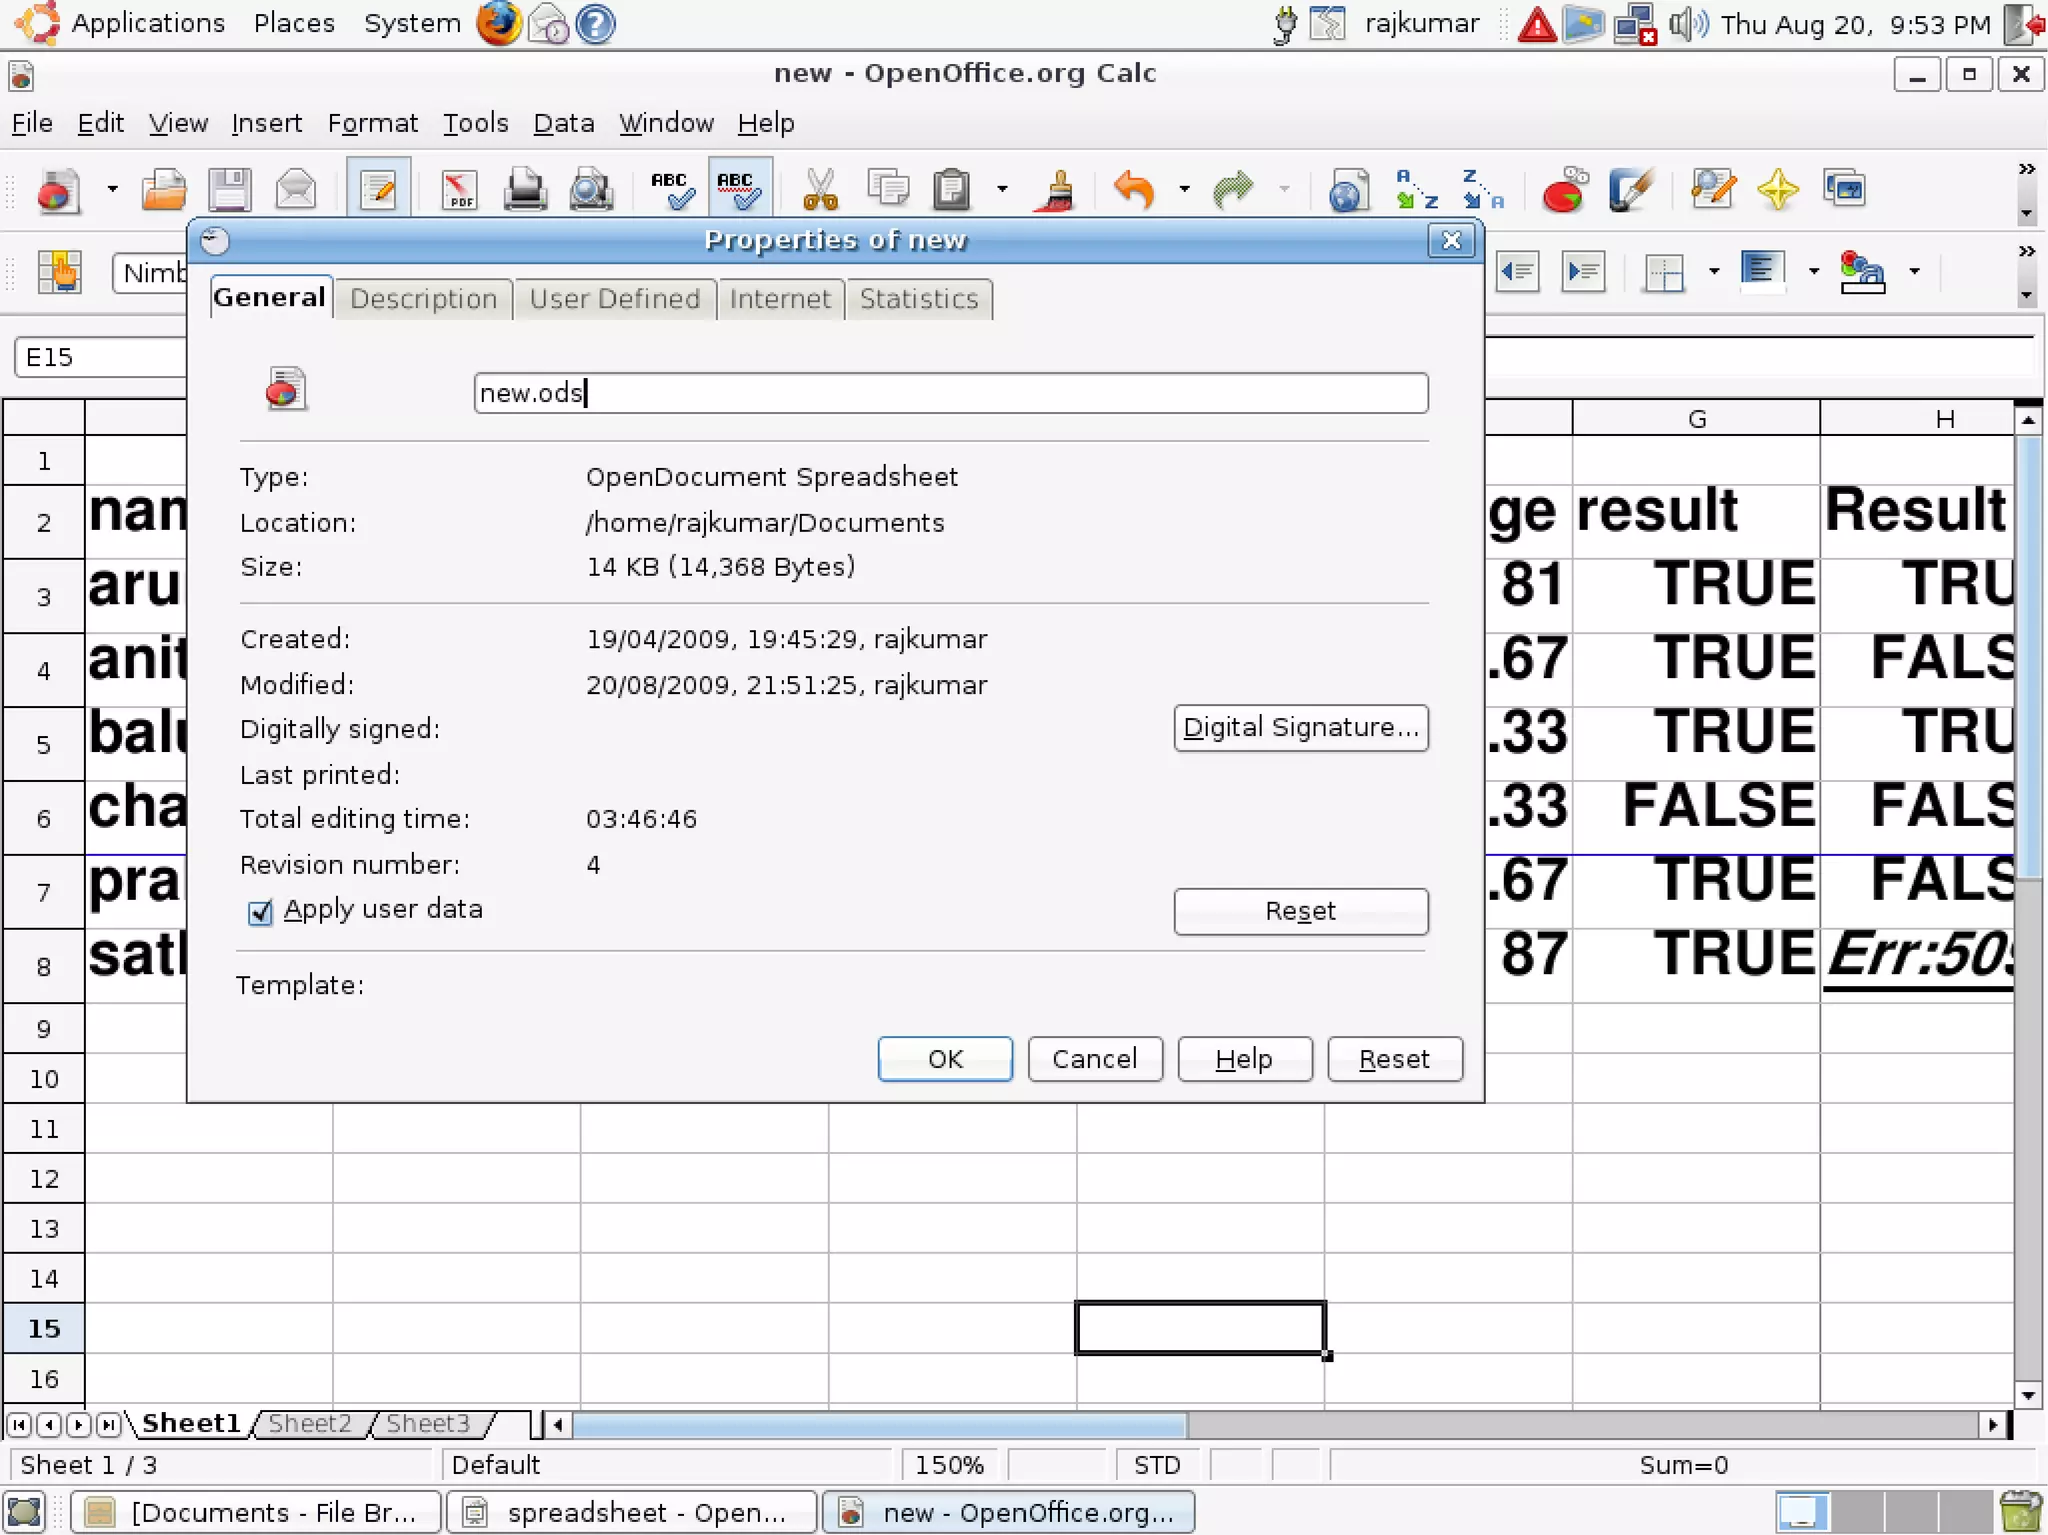Click the Print document icon

click(525, 190)
